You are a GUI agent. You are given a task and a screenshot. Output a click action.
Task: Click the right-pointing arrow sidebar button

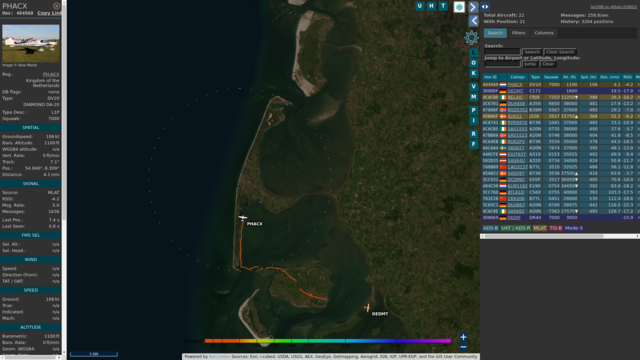coord(473,7)
